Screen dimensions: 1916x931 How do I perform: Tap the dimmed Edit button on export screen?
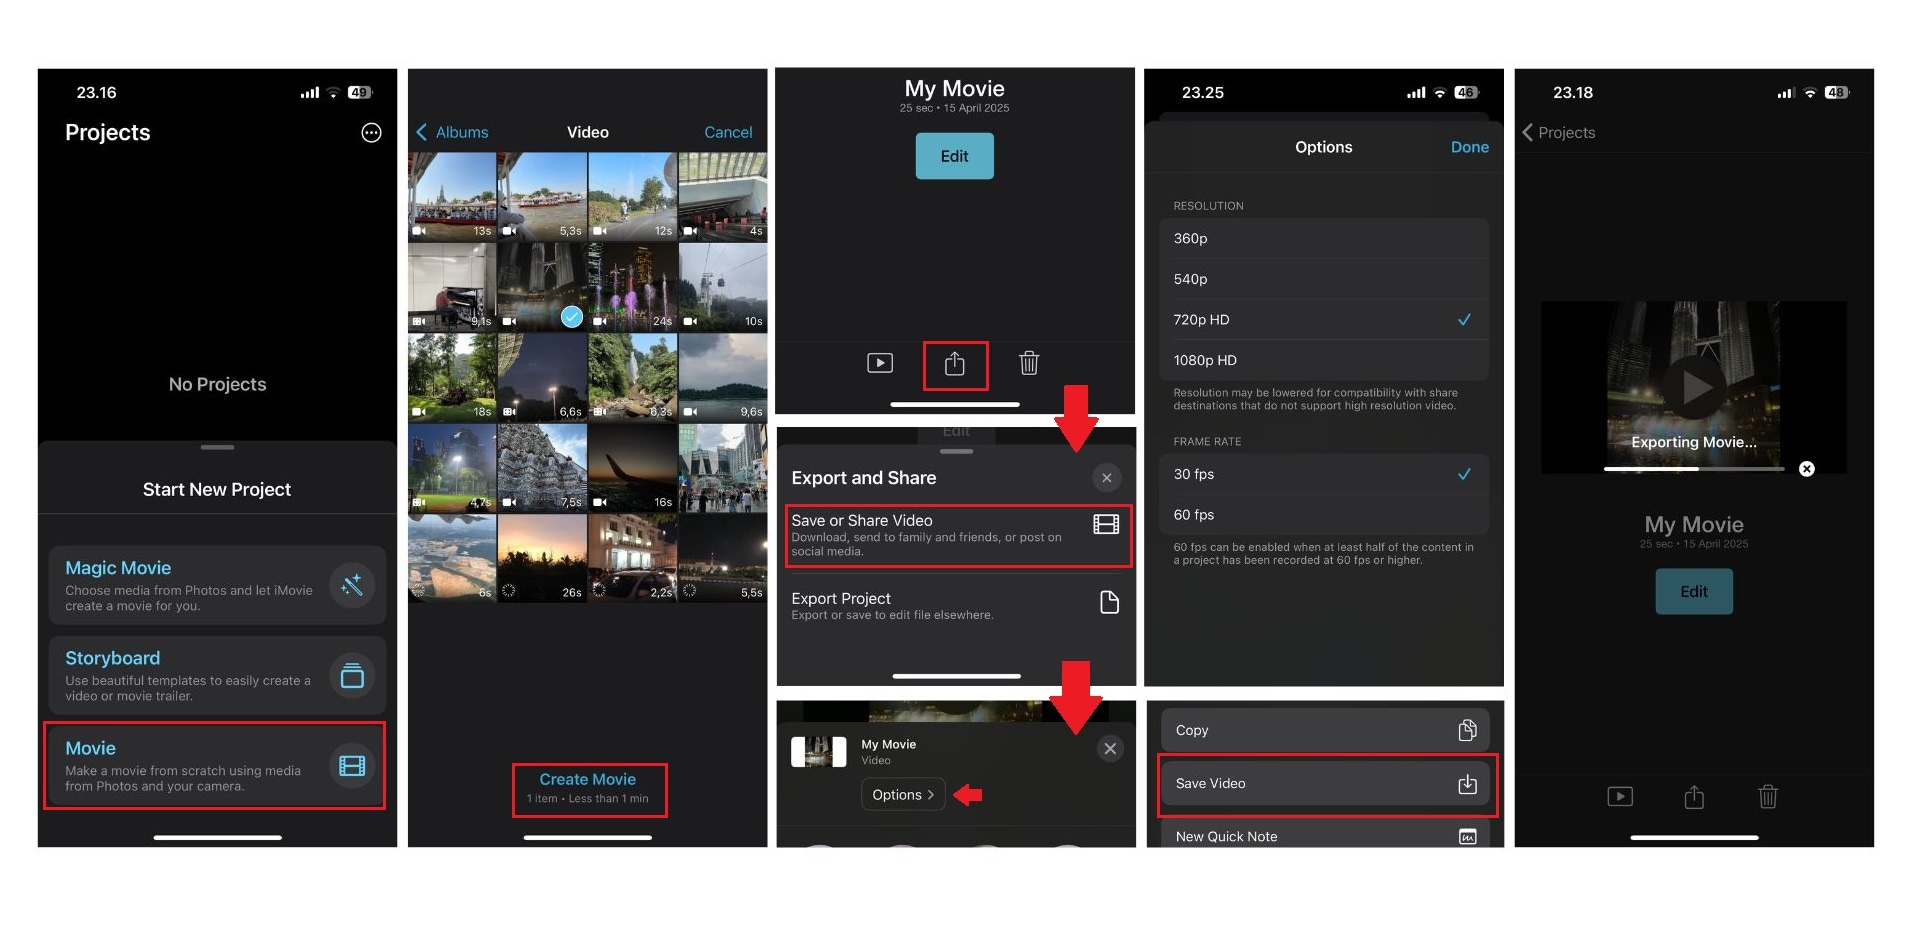[x=1694, y=591]
